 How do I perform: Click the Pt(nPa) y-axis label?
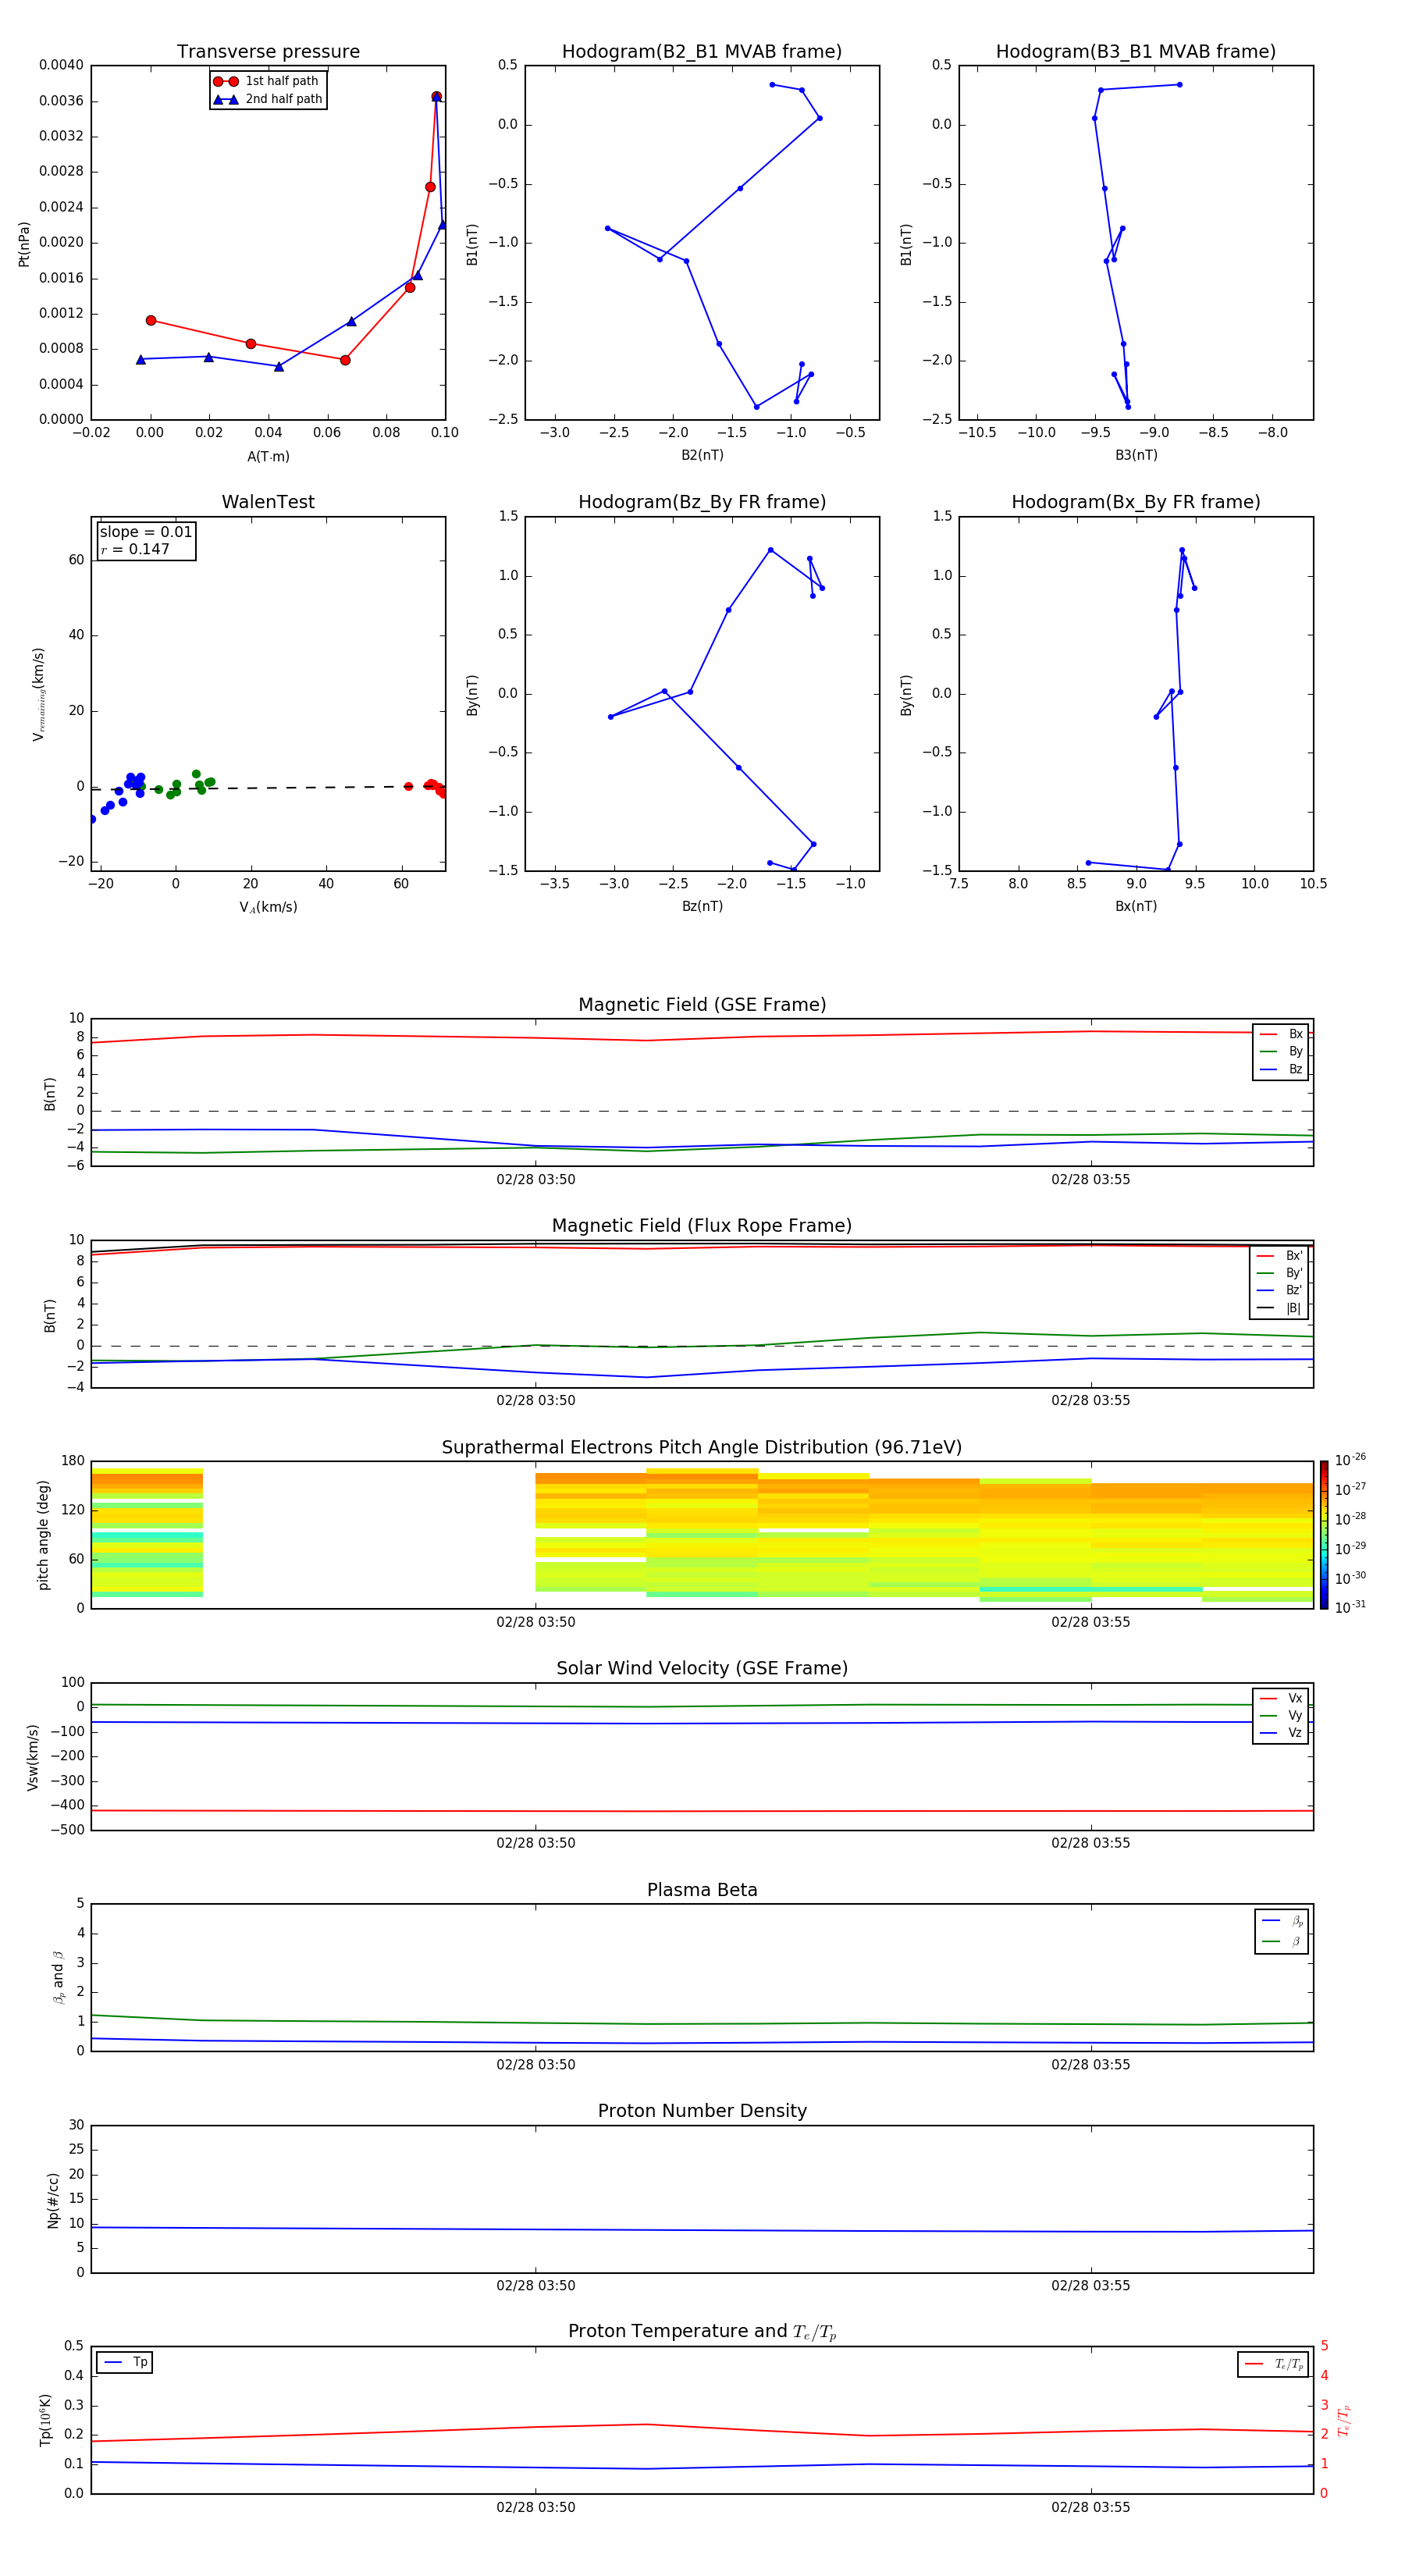[x=24, y=244]
